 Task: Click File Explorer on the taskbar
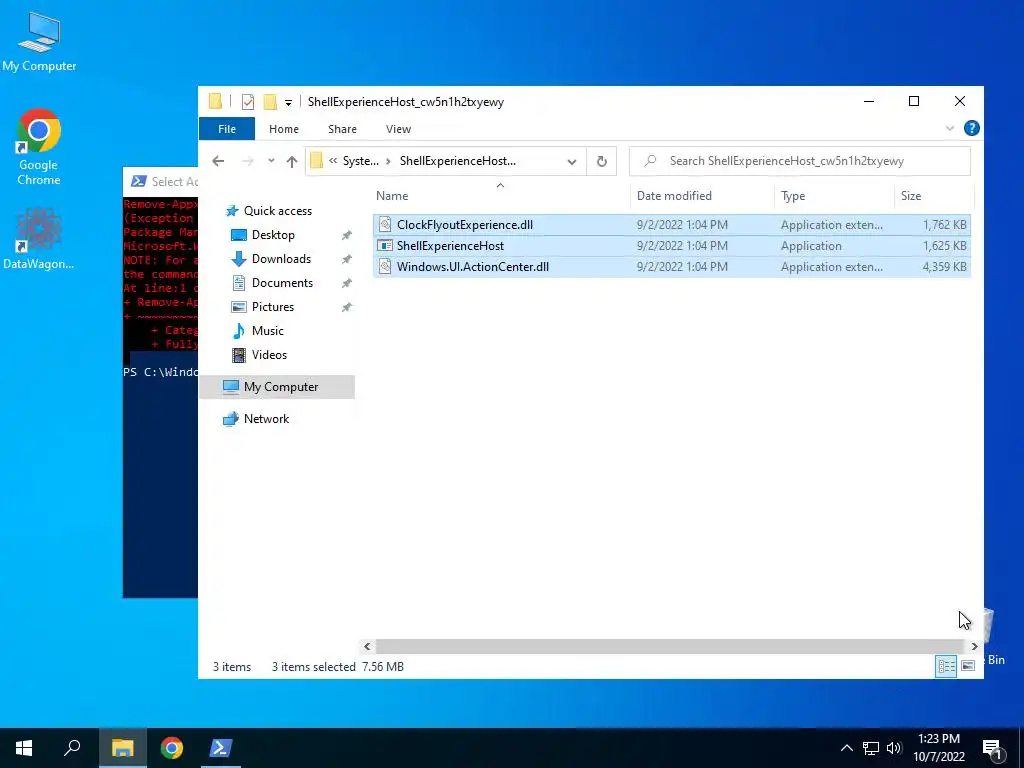[123, 748]
